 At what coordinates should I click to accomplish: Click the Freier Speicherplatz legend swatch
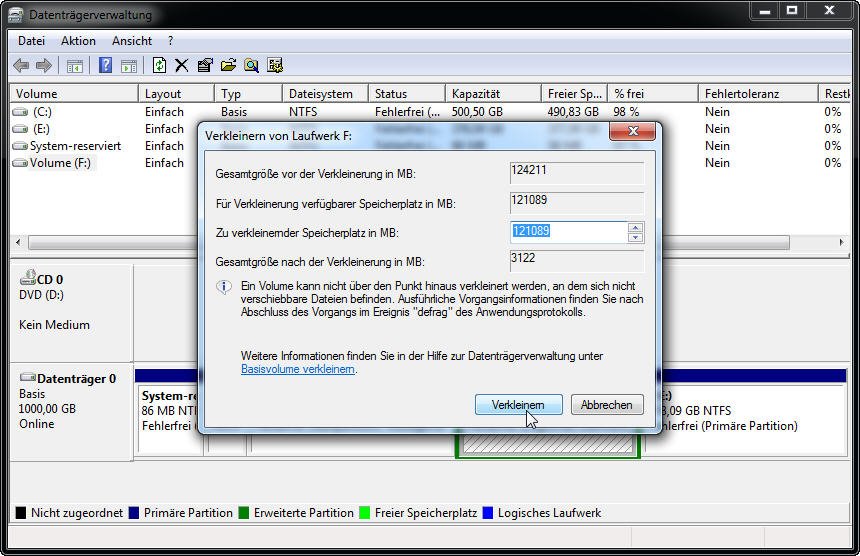(x=365, y=513)
